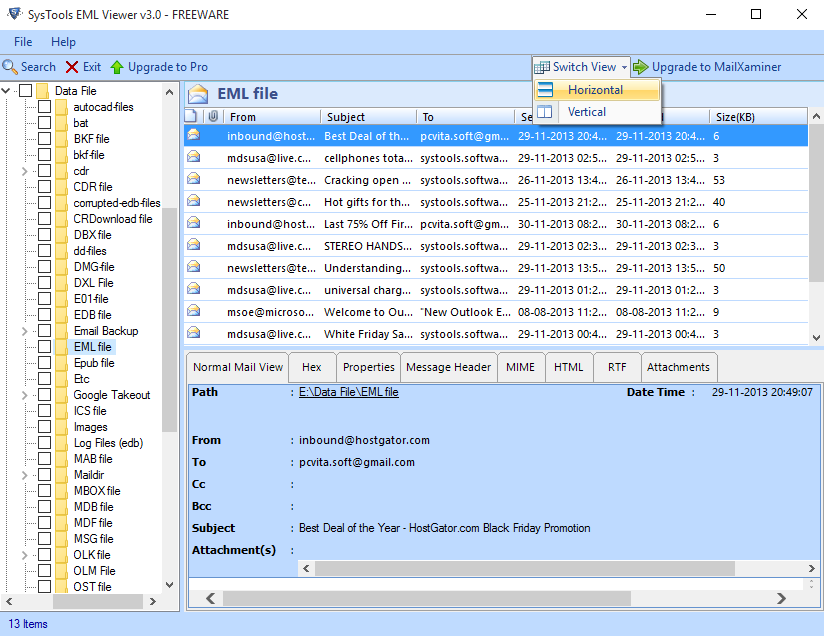Click the EML file envelope header icon
The width and height of the screenshot is (824, 636).
click(x=198, y=94)
